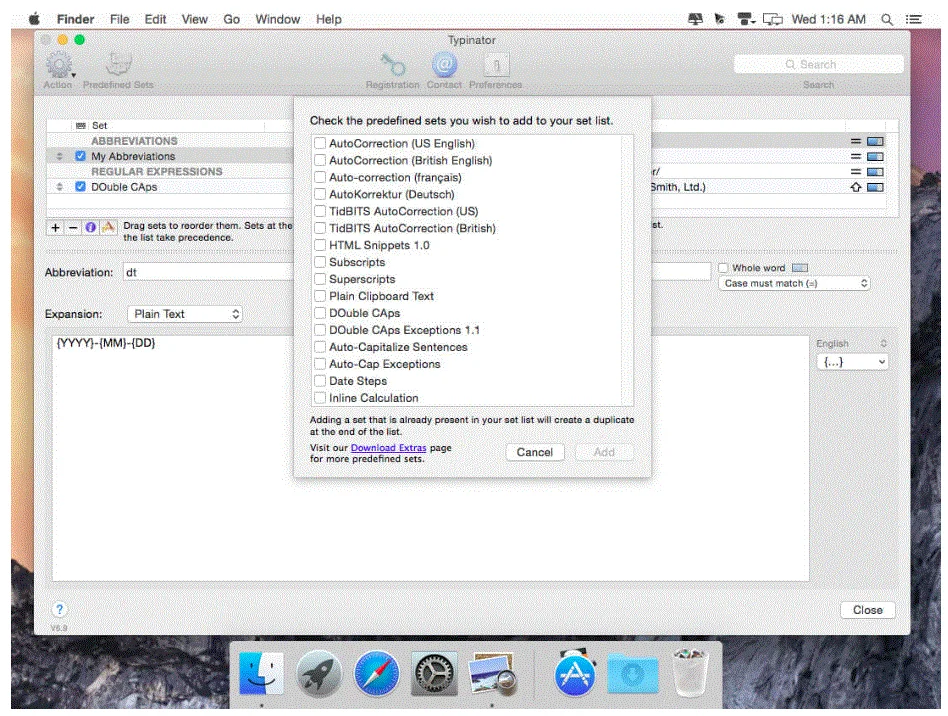Check HTML Snippets 1.0 set

pyautogui.click(x=320, y=245)
